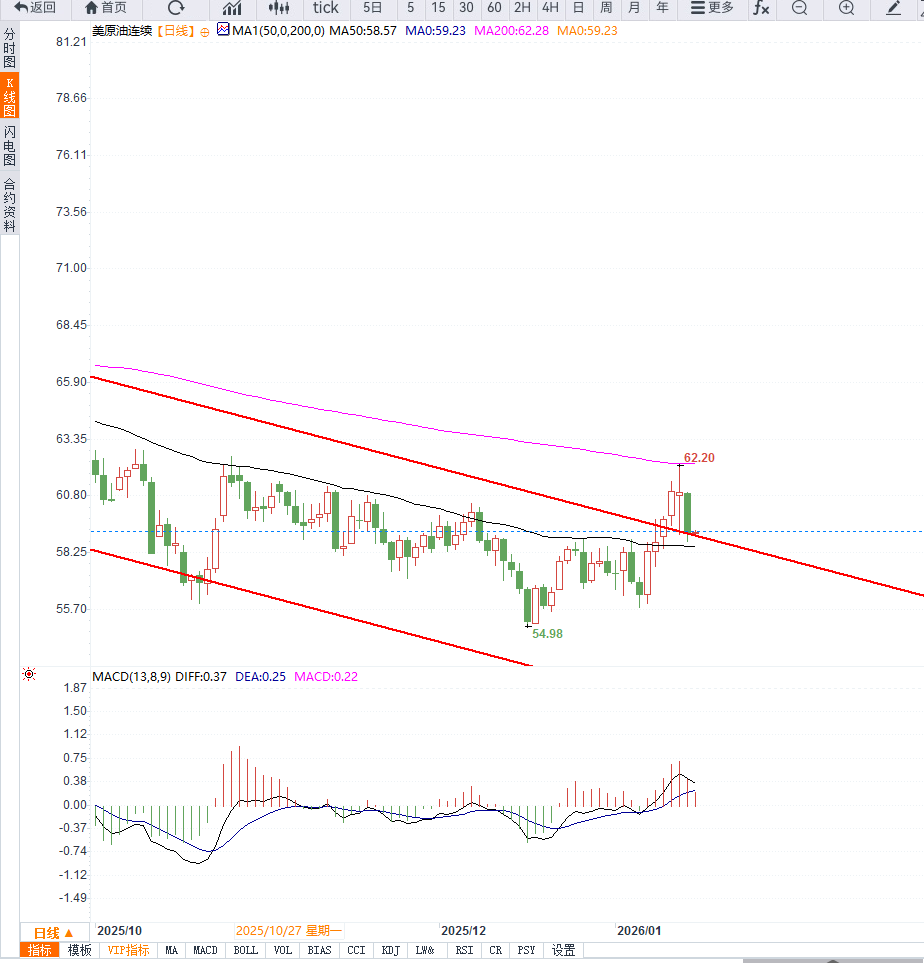Screen dimensions: 924x963
Task: Apply the VOL indicator
Action: (x=283, y=950)
